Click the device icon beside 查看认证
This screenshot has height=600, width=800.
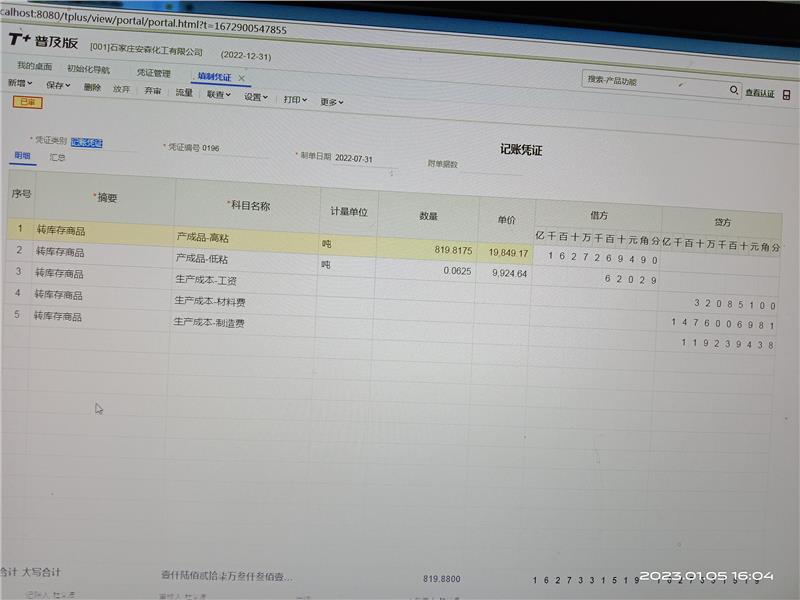click(x=788, y=92)
